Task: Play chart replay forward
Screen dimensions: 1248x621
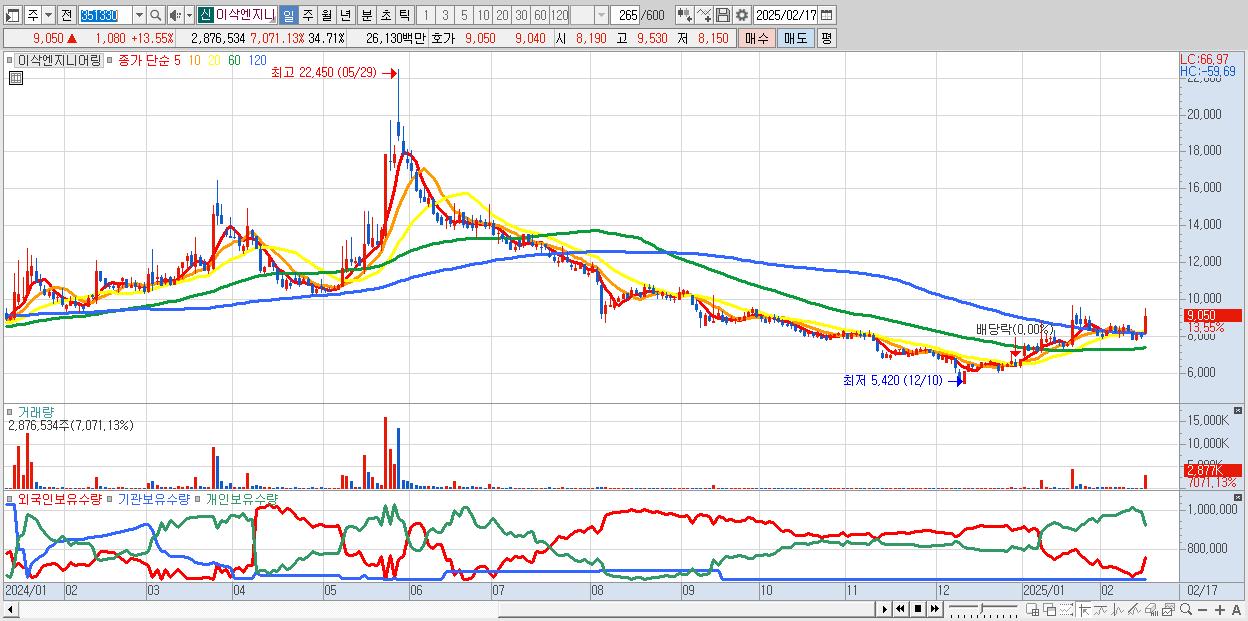Action: [x=885, y=609]
